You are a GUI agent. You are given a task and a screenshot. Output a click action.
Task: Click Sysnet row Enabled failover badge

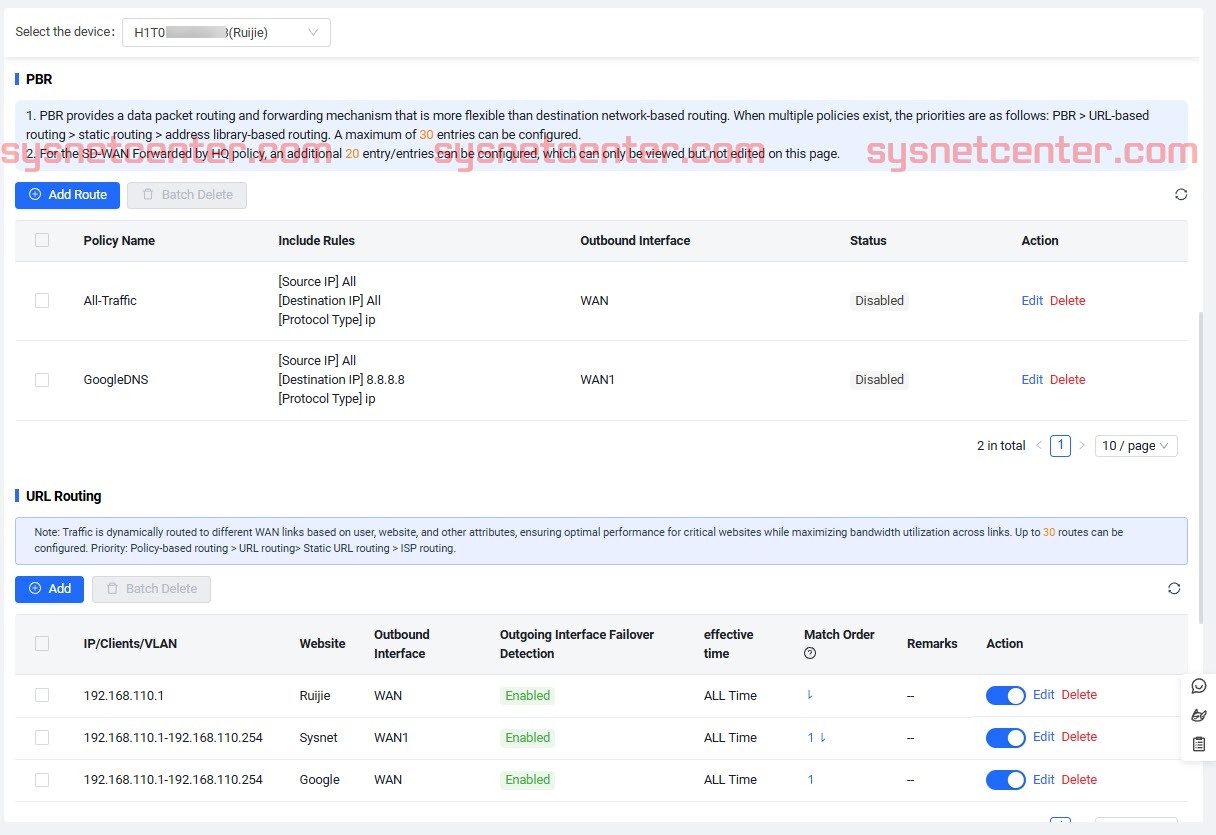click(x=527, y=738)
